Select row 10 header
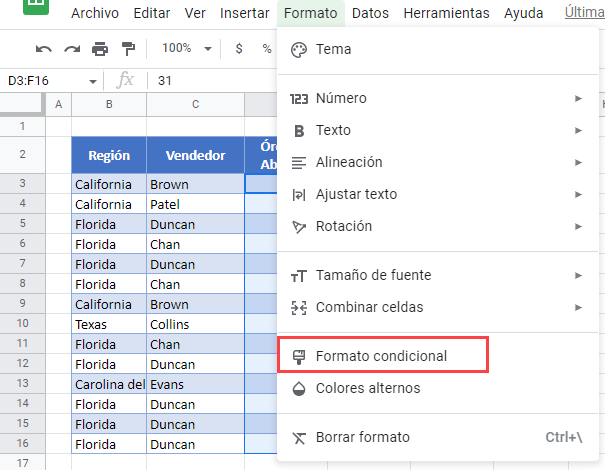This screenshot has width=605, height=470. pyautogui.click(x=22, y=323)
